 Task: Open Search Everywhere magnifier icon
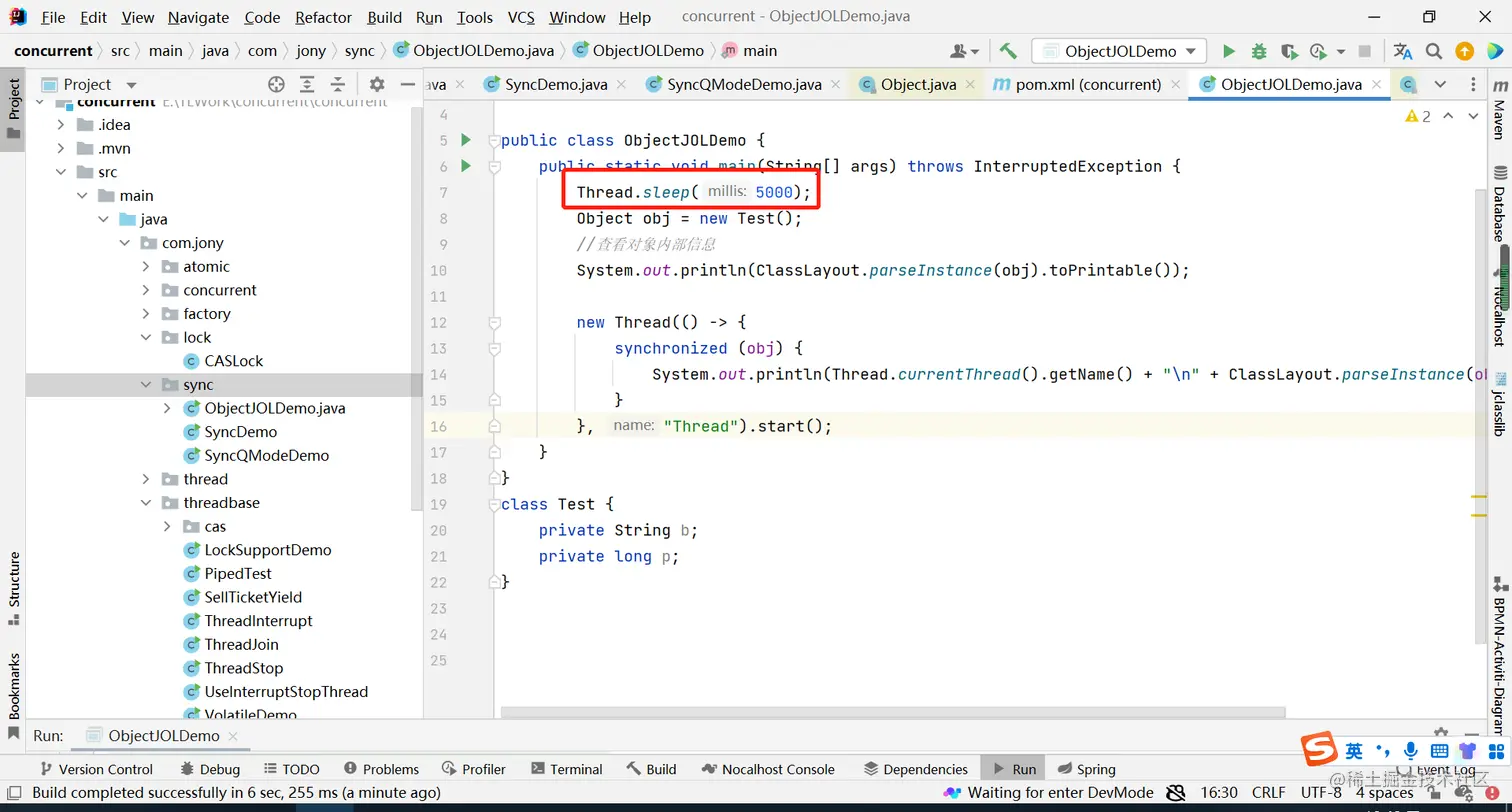(x=1434, y=51)
